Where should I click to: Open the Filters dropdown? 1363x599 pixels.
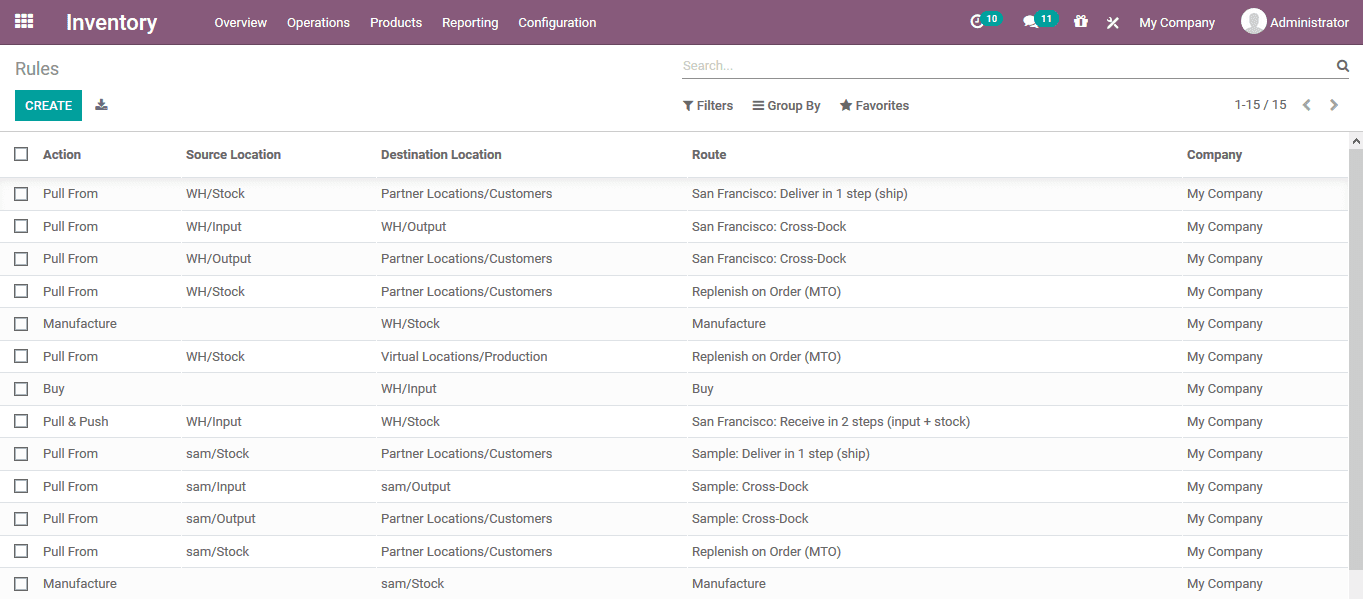click(x=708, y=105)
